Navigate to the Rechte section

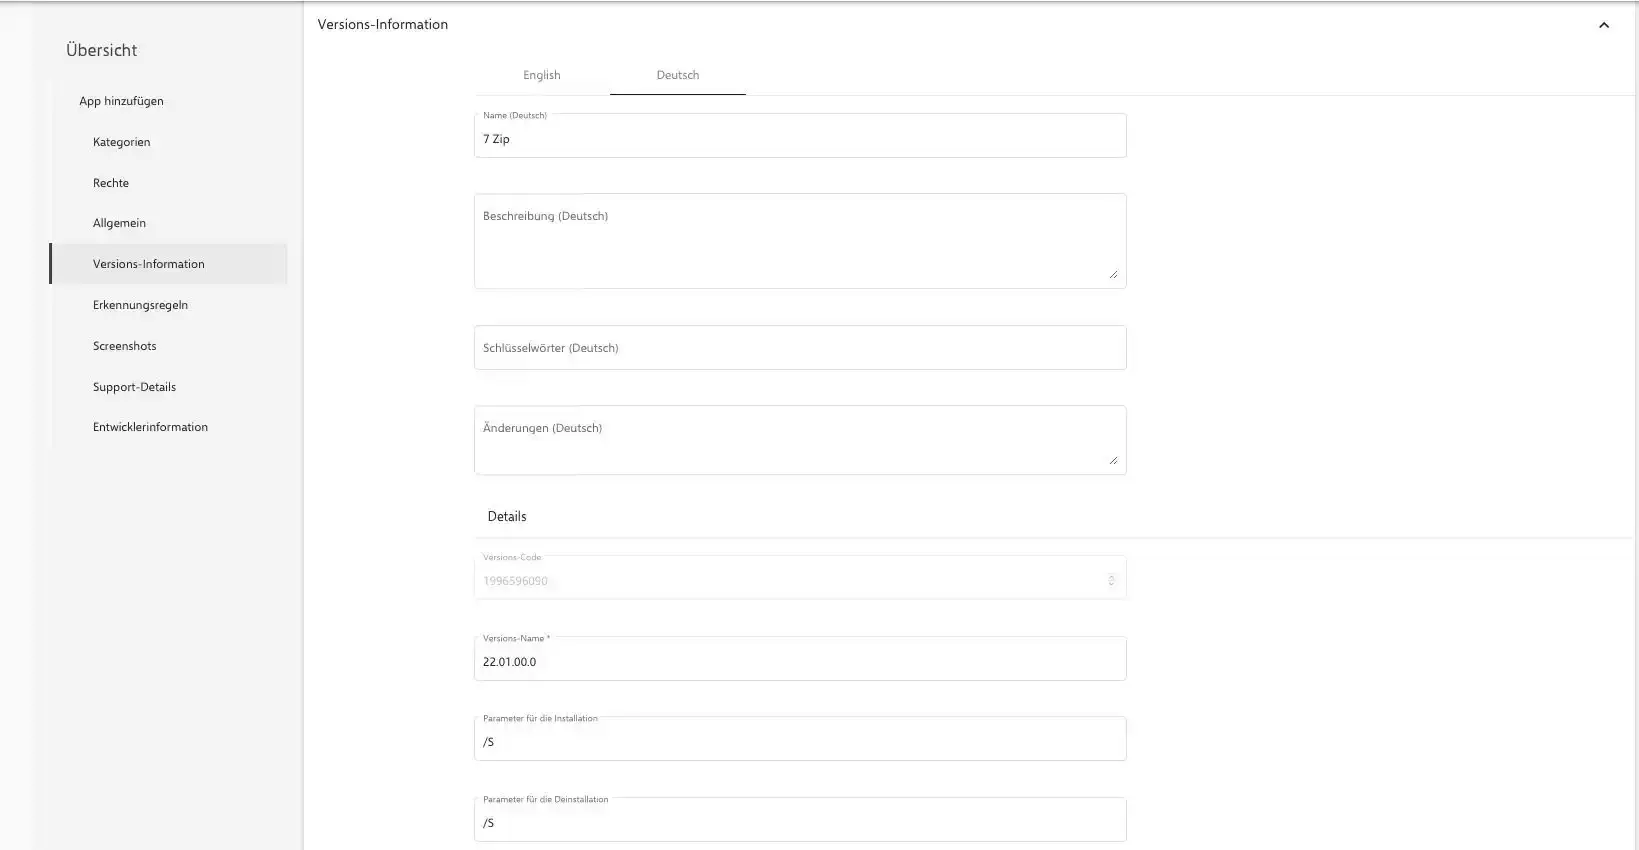[x=111, y=183]
